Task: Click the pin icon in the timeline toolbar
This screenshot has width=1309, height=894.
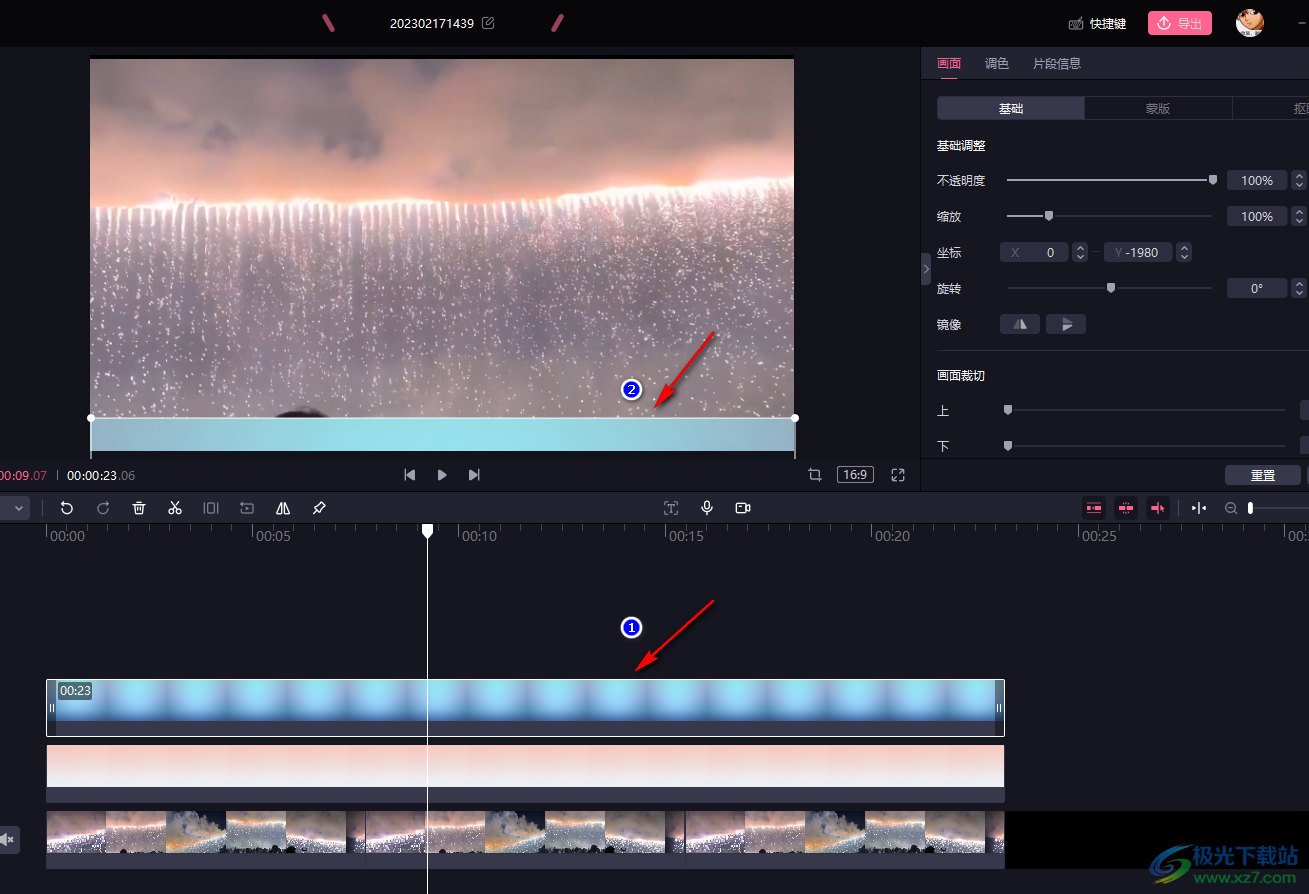Action: point(319,508)
